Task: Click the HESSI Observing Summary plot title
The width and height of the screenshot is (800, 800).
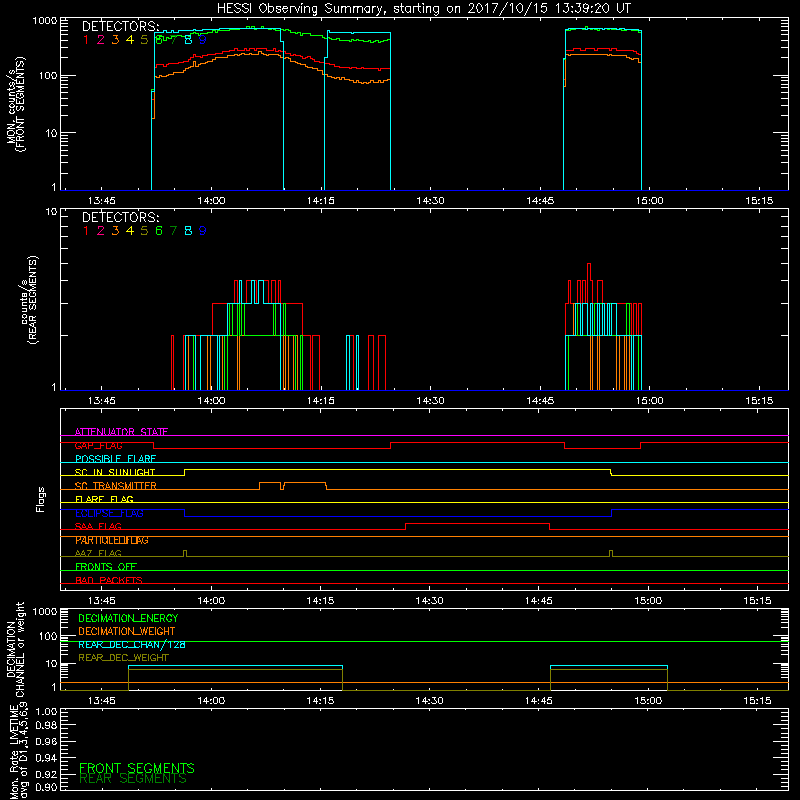Action: coord(423,8)
